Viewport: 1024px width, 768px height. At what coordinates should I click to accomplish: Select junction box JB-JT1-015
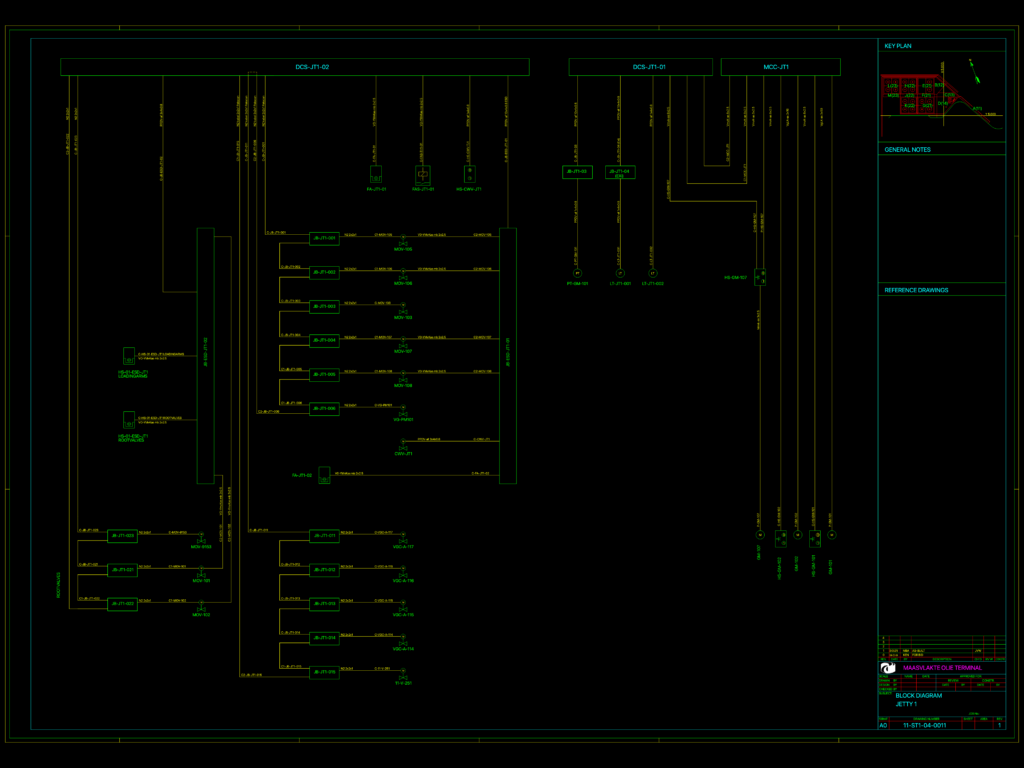point(324,672)
